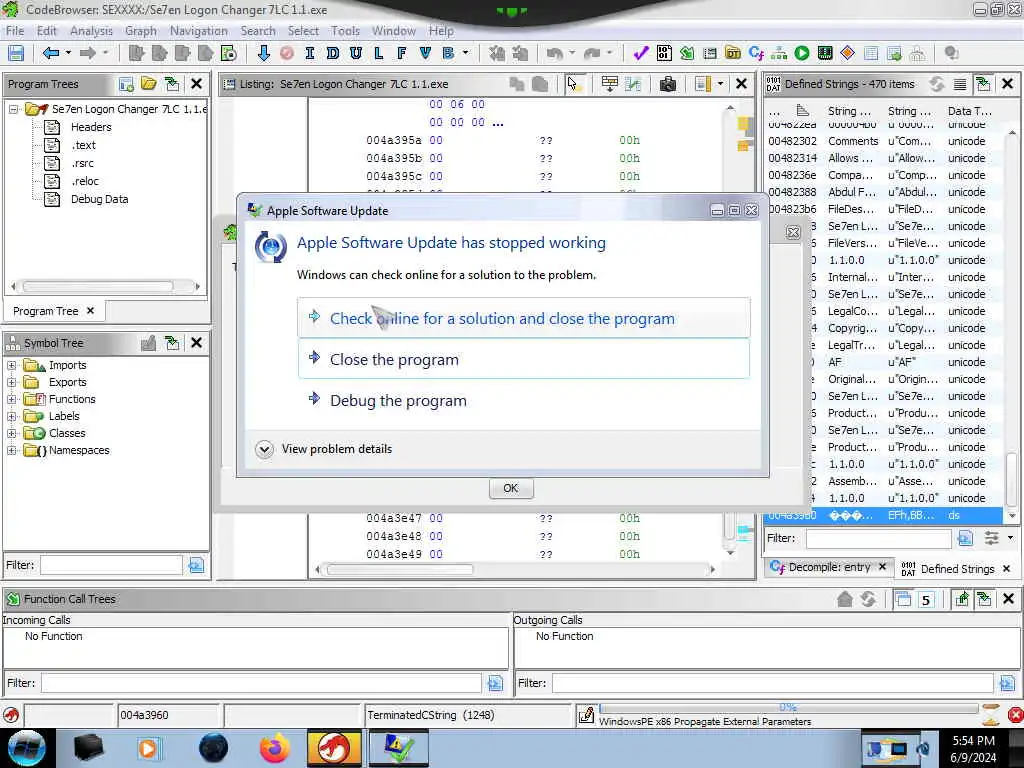Screen dimensions: 1024x768
Task: Click the Save program toolbar icon
Action: coord(16,53)
